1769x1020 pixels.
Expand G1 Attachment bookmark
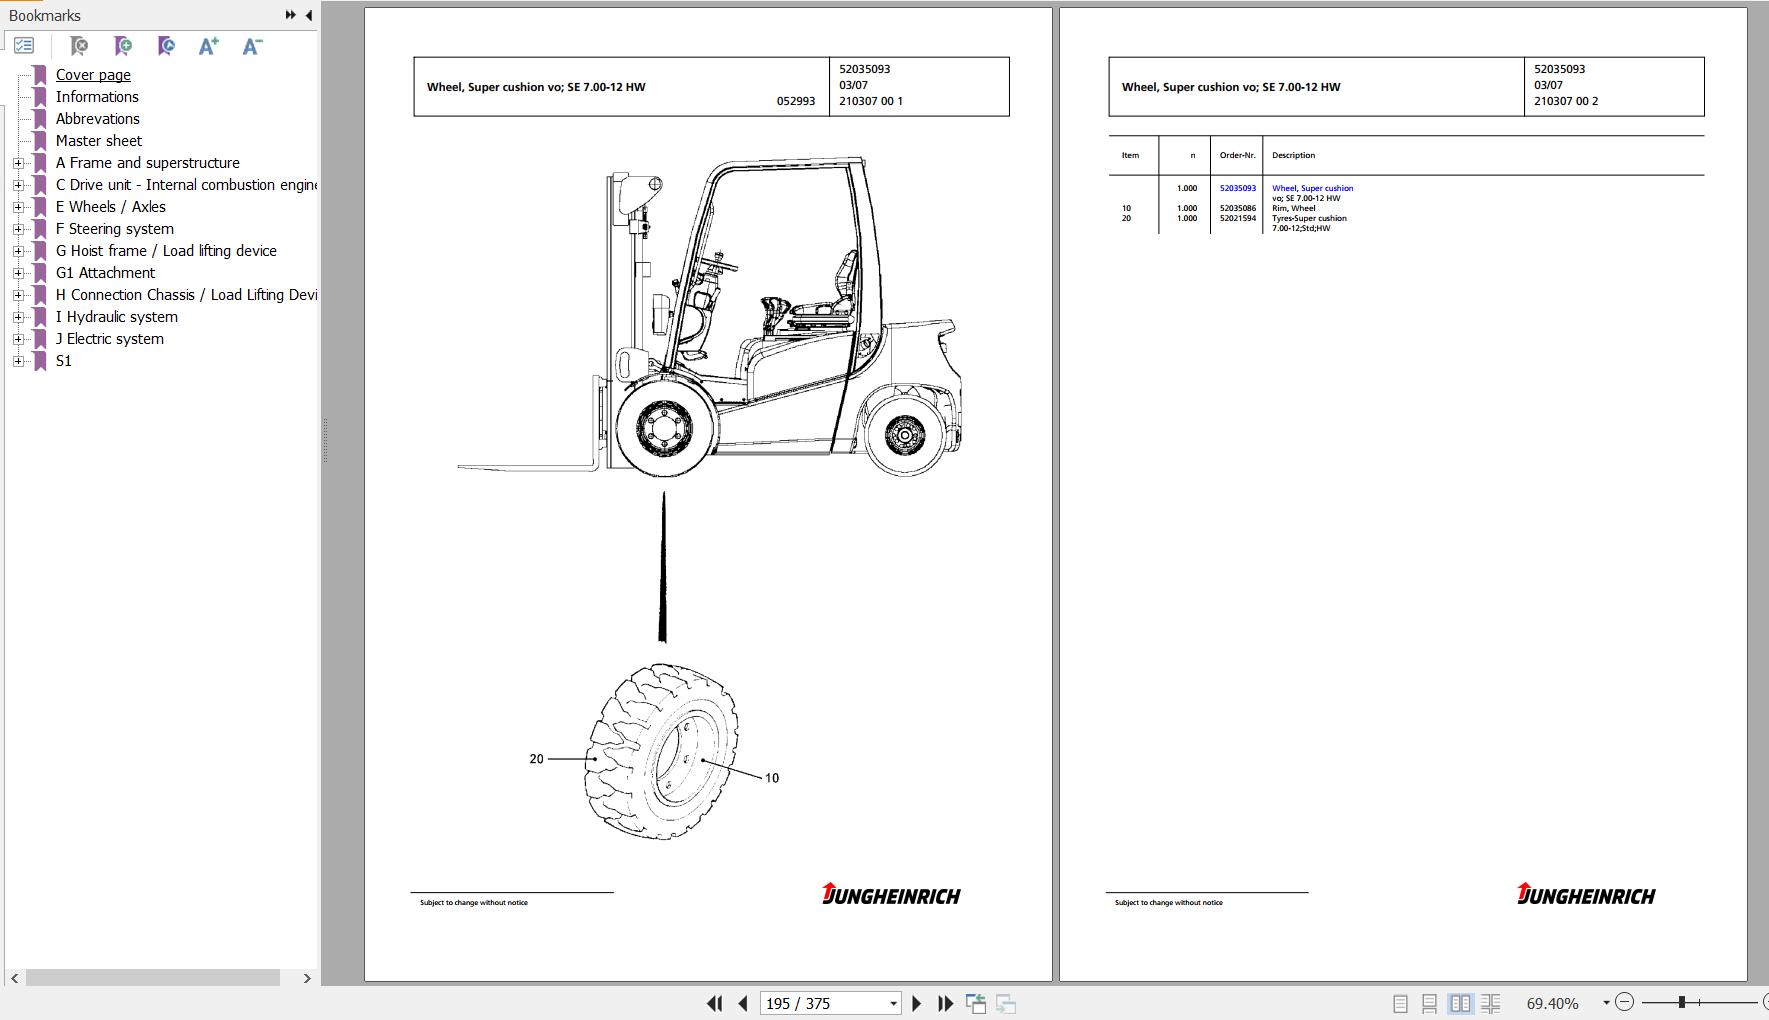coord(18,273)
